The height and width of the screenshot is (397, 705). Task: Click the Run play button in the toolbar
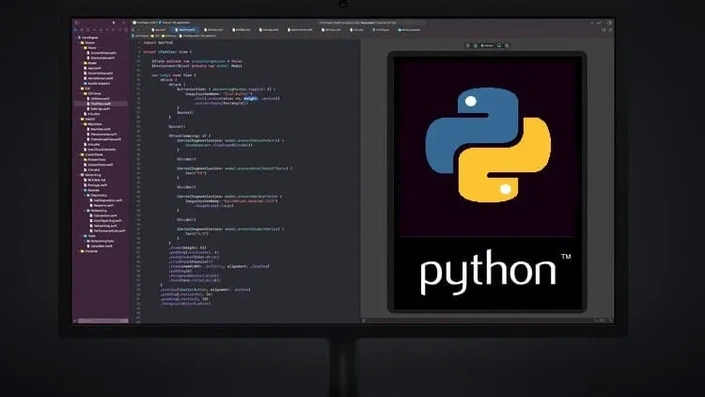click(114, 22)
